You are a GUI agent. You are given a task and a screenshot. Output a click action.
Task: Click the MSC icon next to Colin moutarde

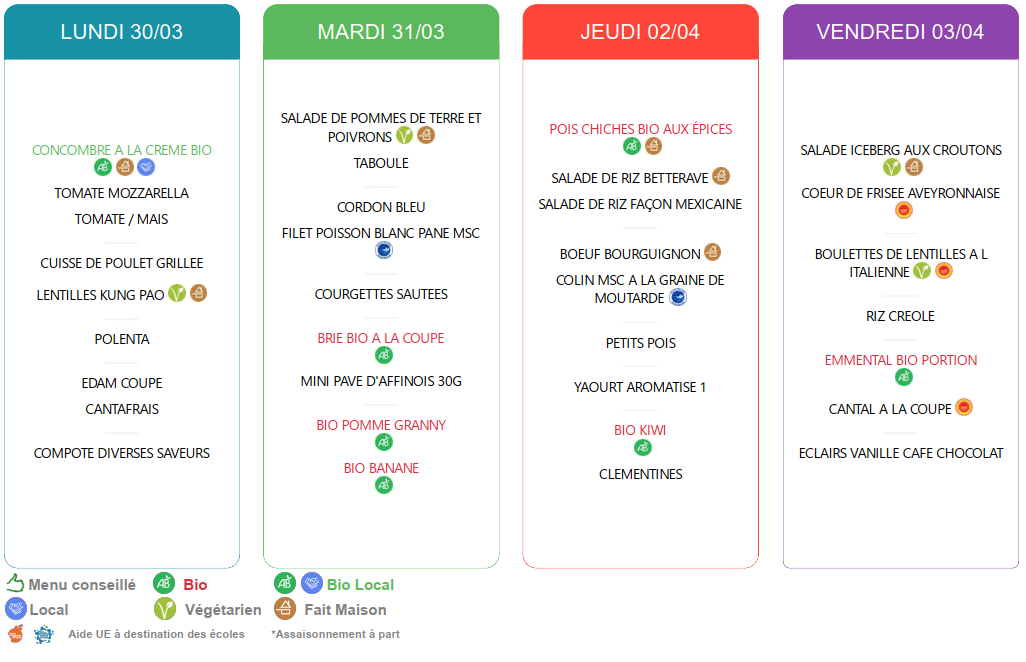[678, 297]
